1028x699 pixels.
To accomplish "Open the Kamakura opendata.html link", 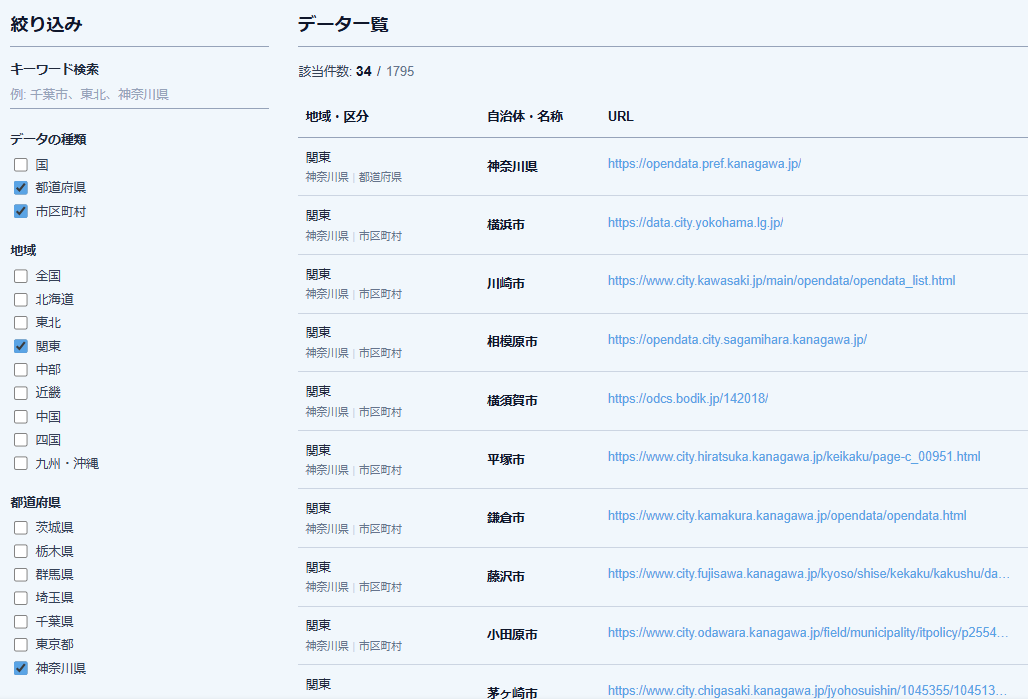I will point(787,515).
